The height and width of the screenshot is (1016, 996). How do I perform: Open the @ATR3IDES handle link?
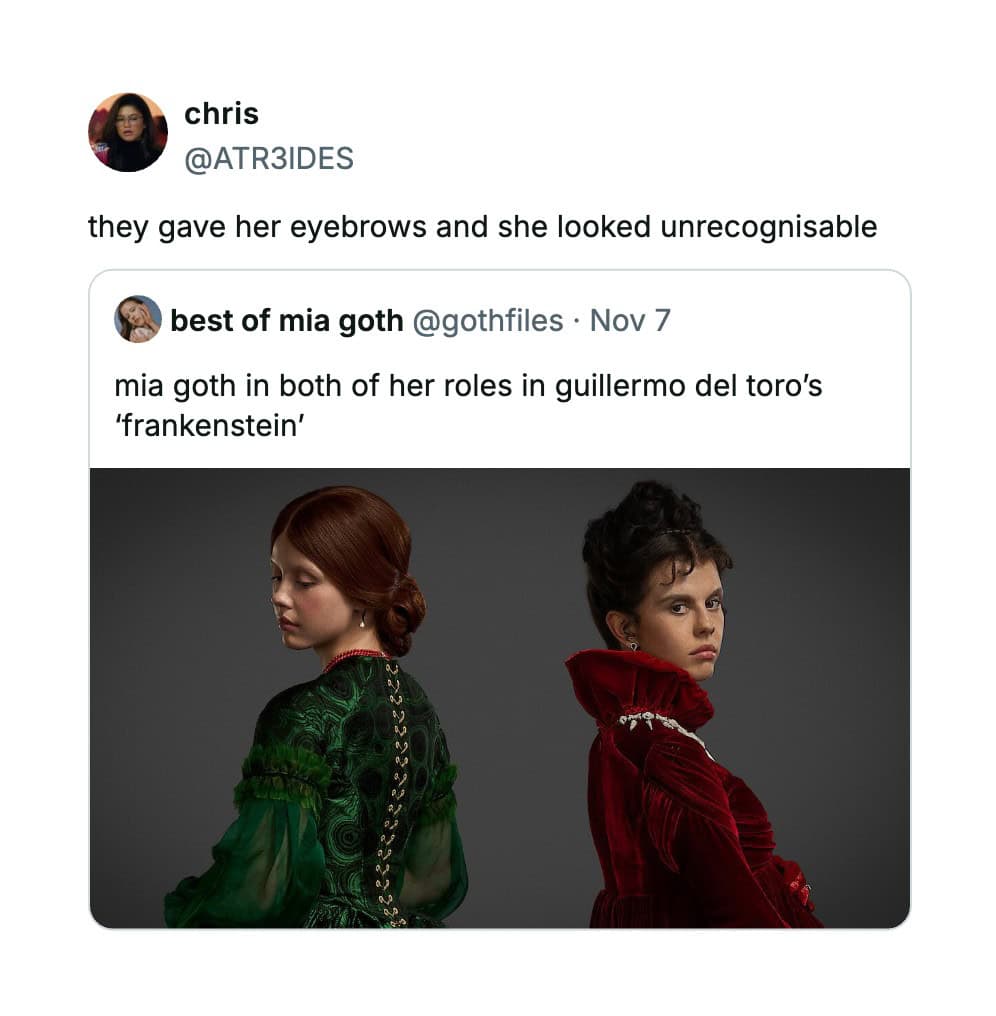click(269, 159)
